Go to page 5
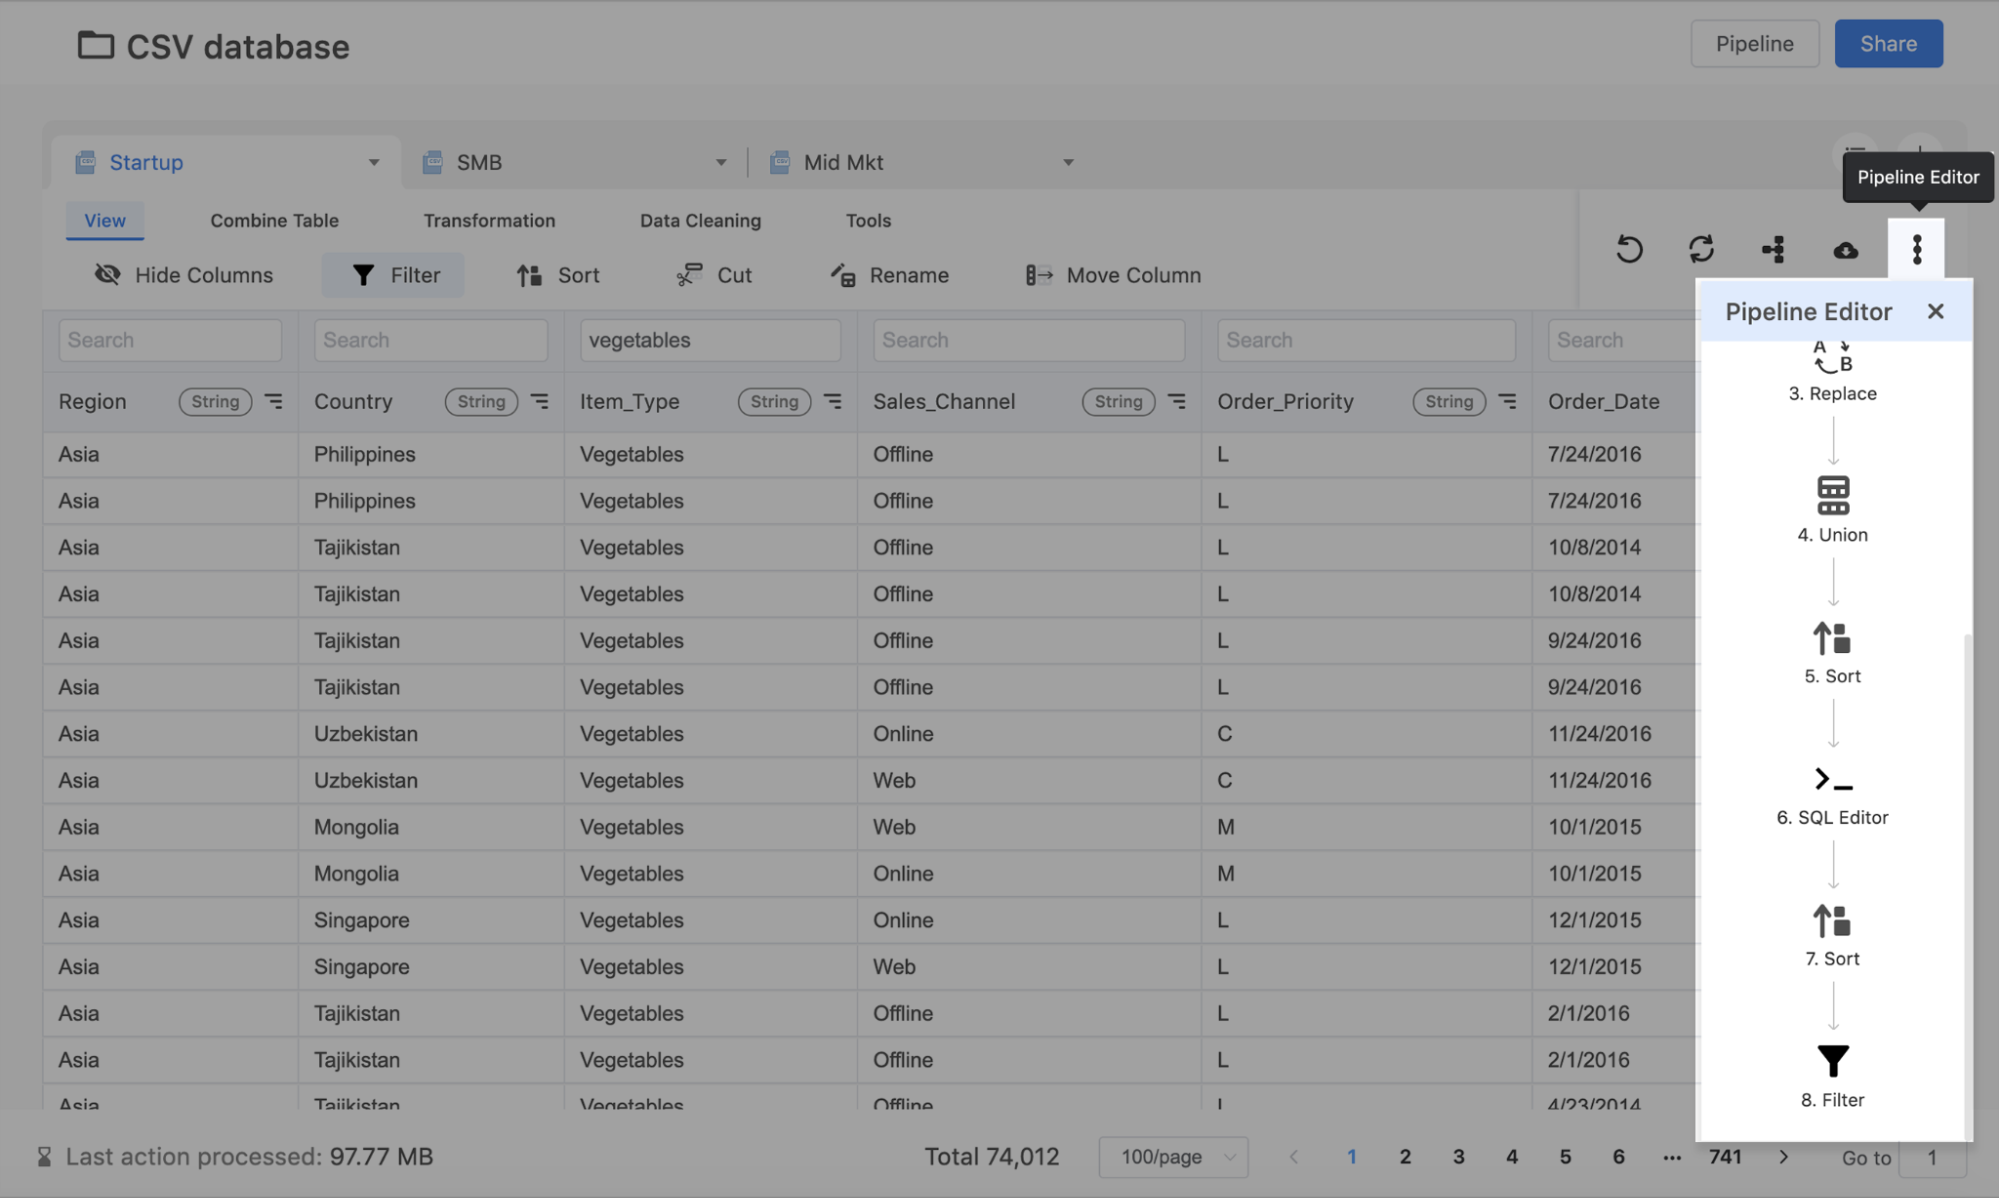 pos(1565,1157)
